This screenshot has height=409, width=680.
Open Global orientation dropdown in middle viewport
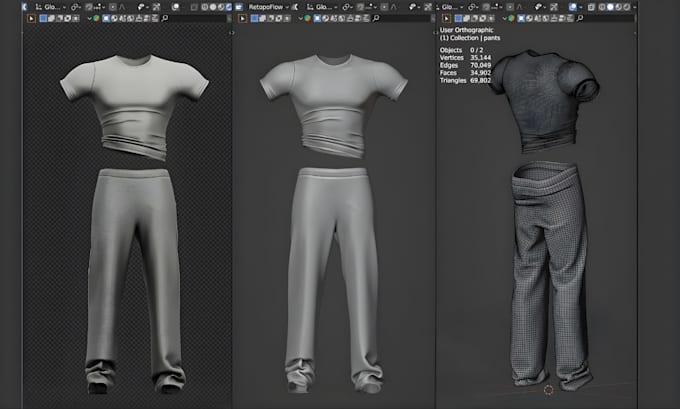[320, 7]
